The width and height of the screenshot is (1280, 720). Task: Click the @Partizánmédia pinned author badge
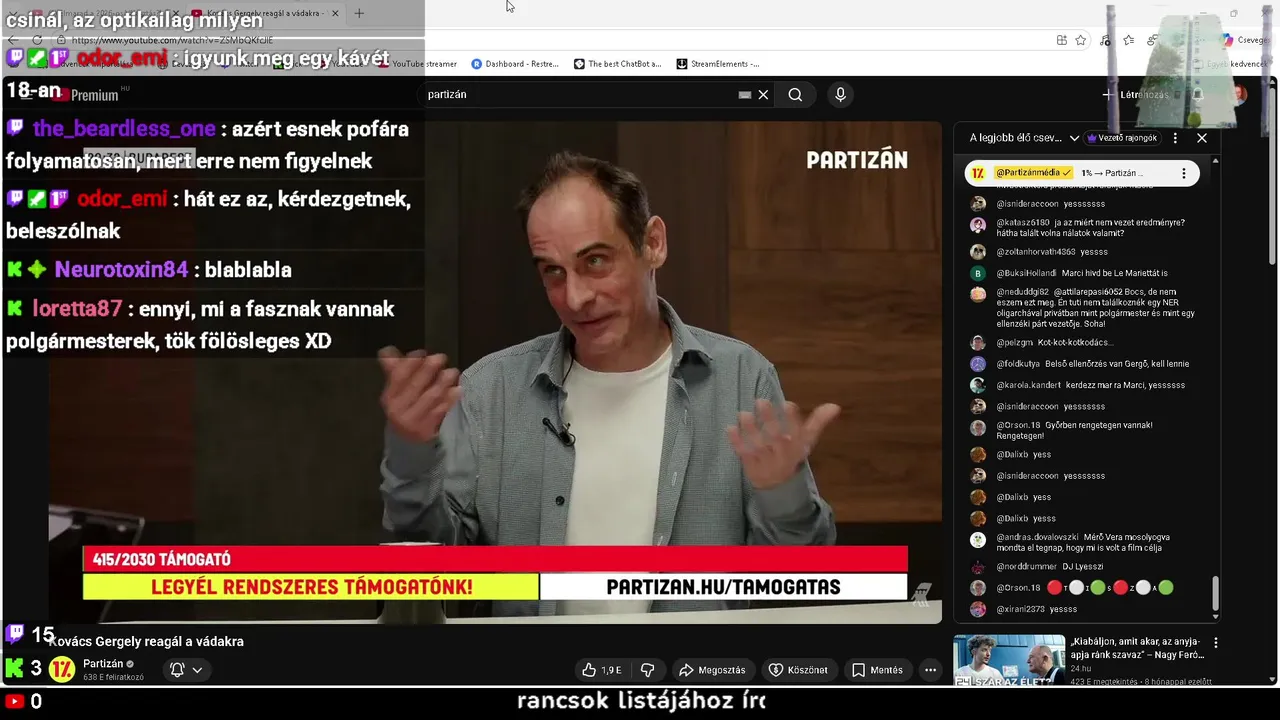pyautogui.click(x=1034, y=173)
